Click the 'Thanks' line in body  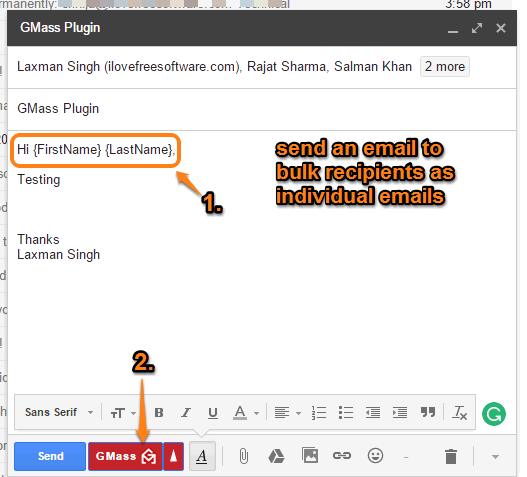(x=38, y=239)
